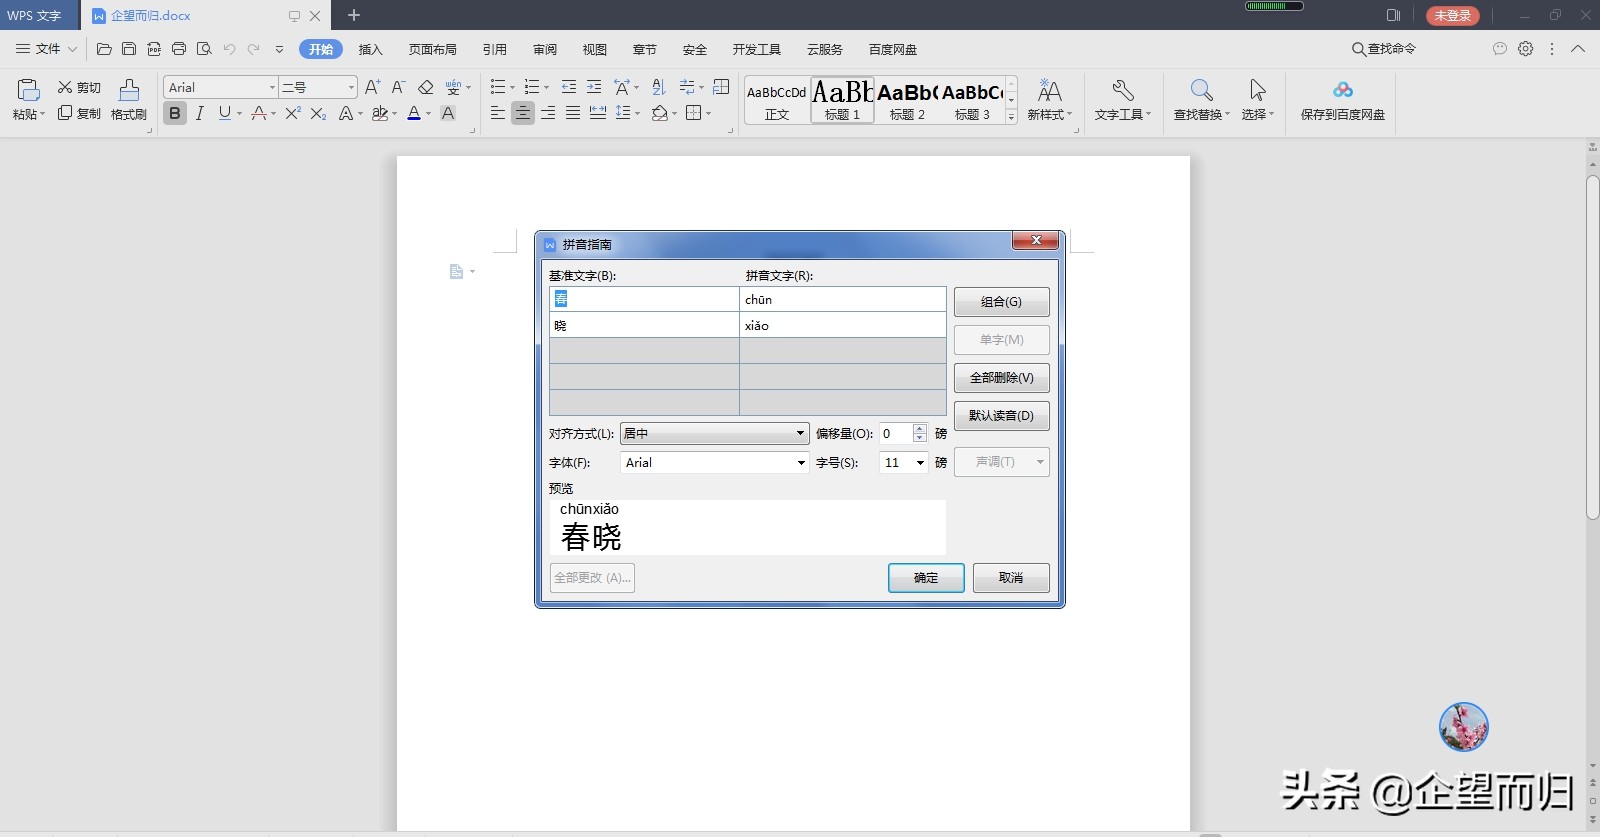Click the 默认读音(D) button

coord(1001,415)
